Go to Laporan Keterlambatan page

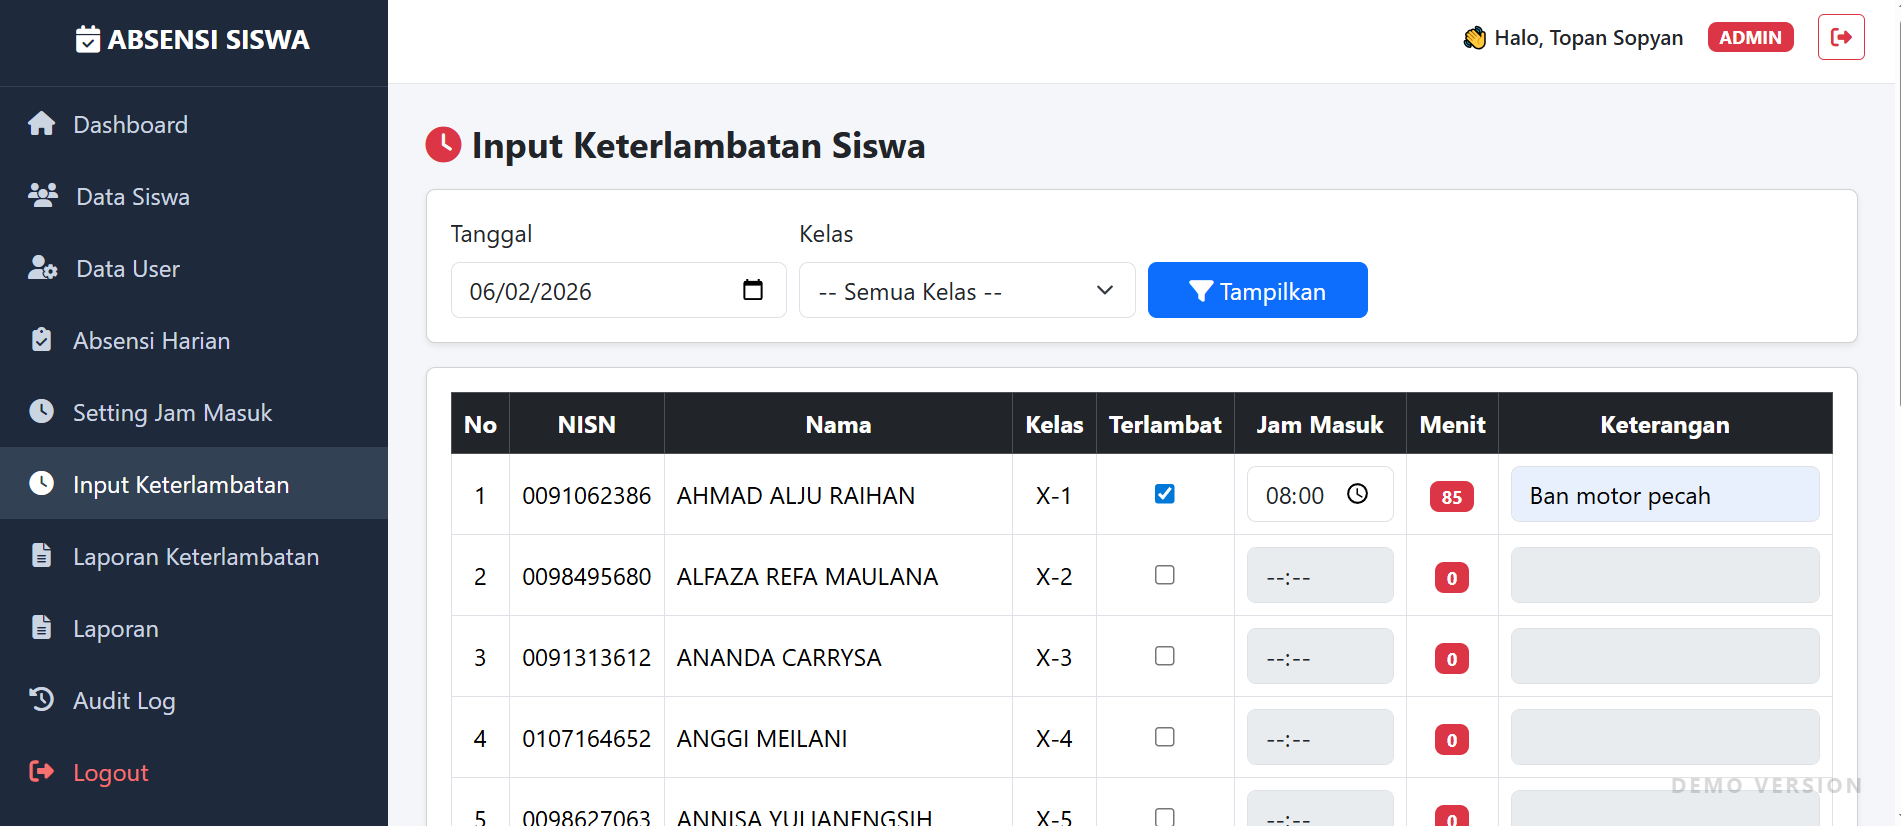click(x=195, y=557)
